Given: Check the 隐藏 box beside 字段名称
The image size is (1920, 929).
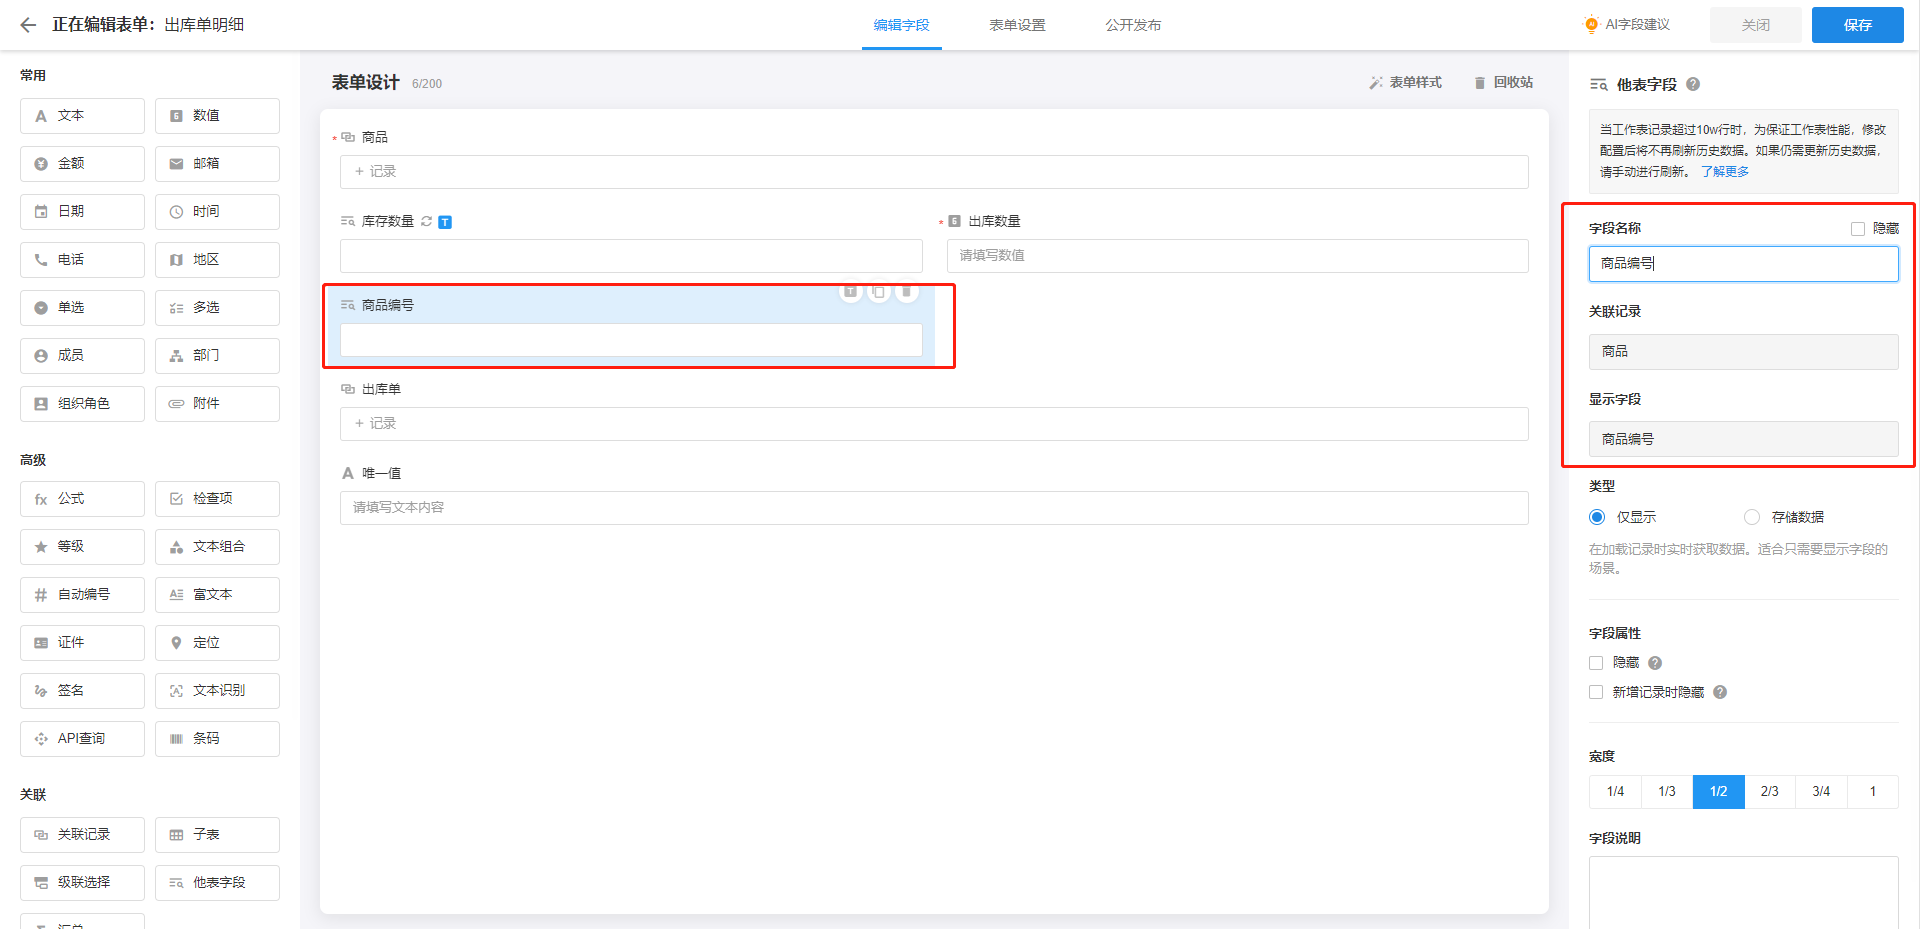Looking at the screenshot, I should point(1858,229).
